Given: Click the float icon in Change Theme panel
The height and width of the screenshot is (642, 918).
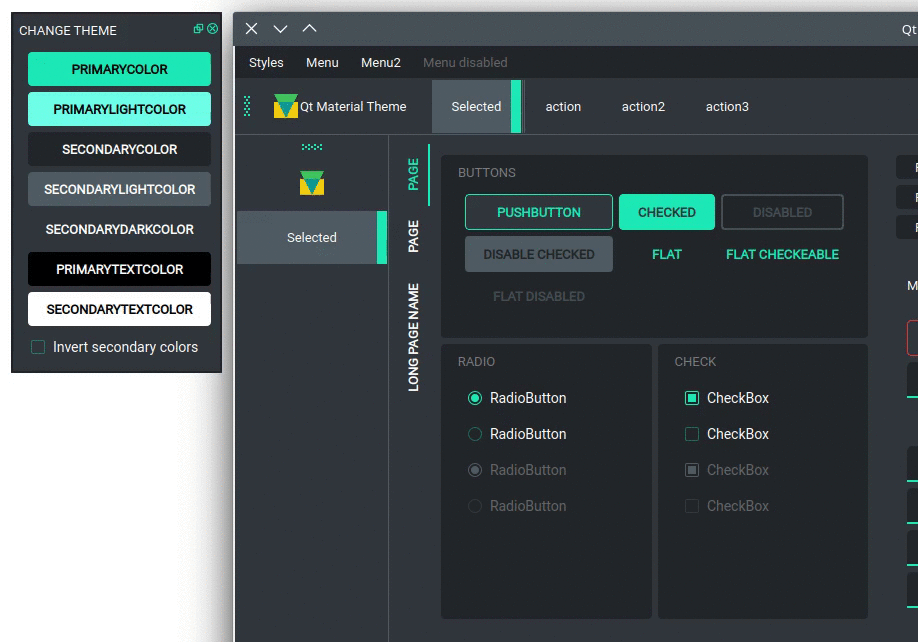Looking at the screenshot, I should [198, 29].
